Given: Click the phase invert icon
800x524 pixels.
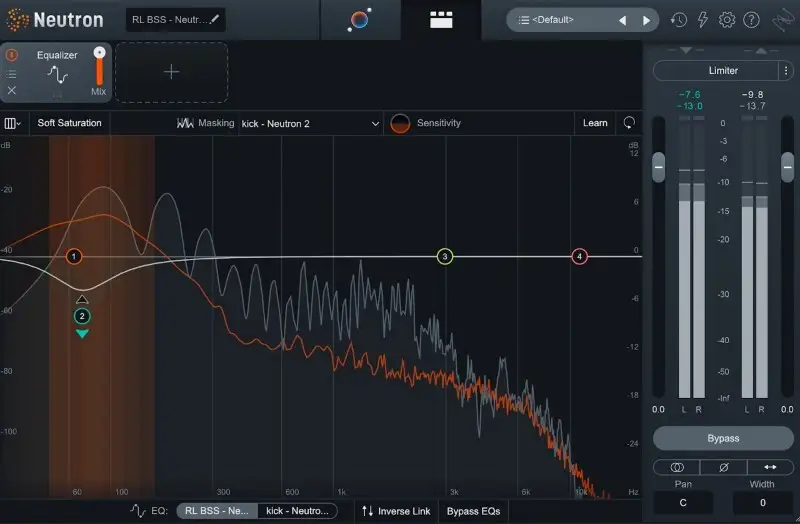Looking at the screenshot, I should coord(723,467).
